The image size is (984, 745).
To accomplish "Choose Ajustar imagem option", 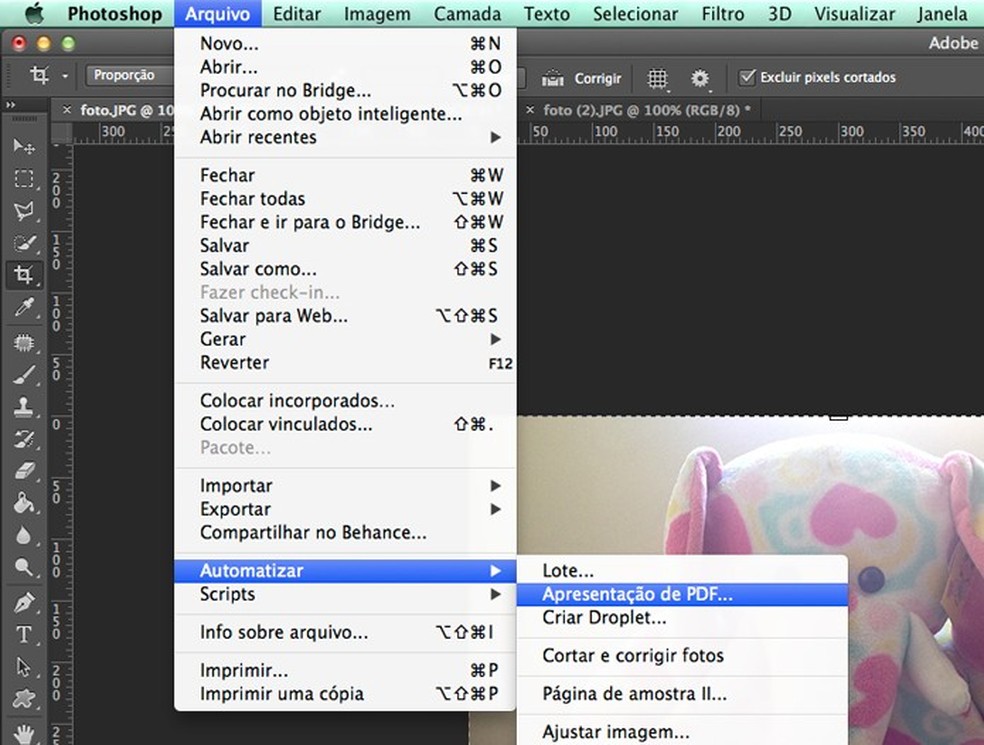I will click(x=682, y=732).
